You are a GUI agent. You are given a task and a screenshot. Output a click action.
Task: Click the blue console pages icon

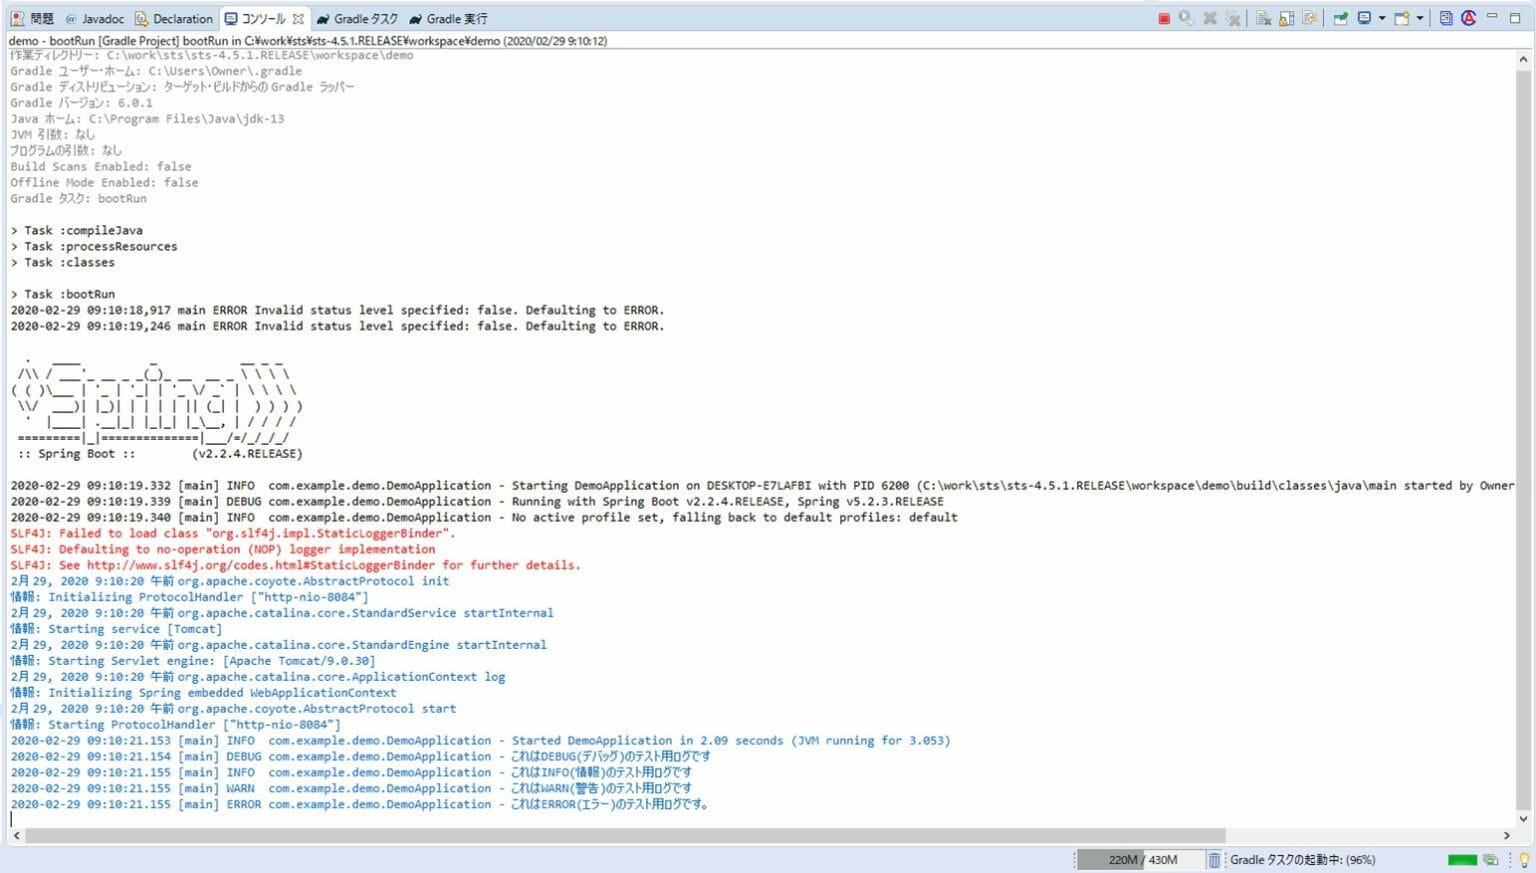1446,19
